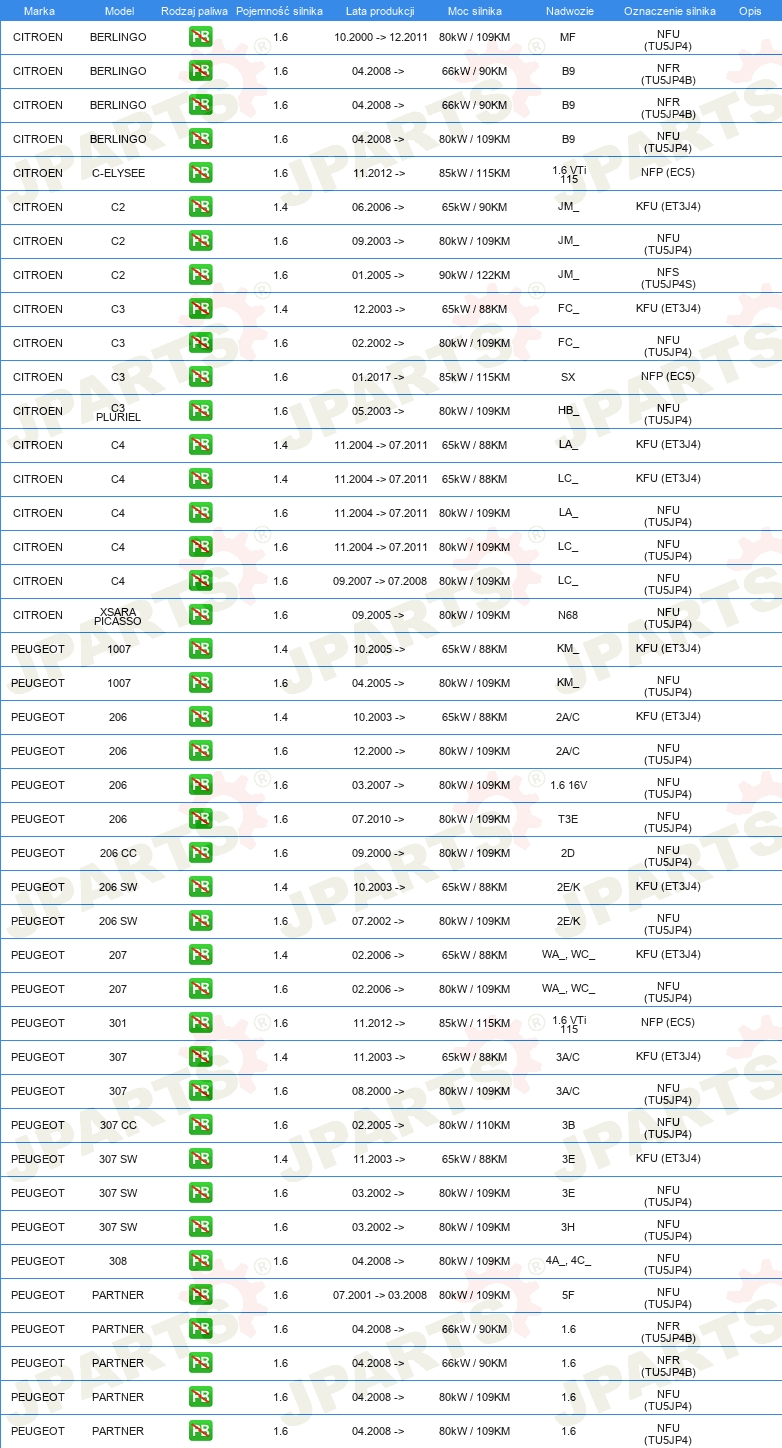Select the 308 model cell
The width and height of the screenshot is (782, 1448).
tap(118, 1261)
